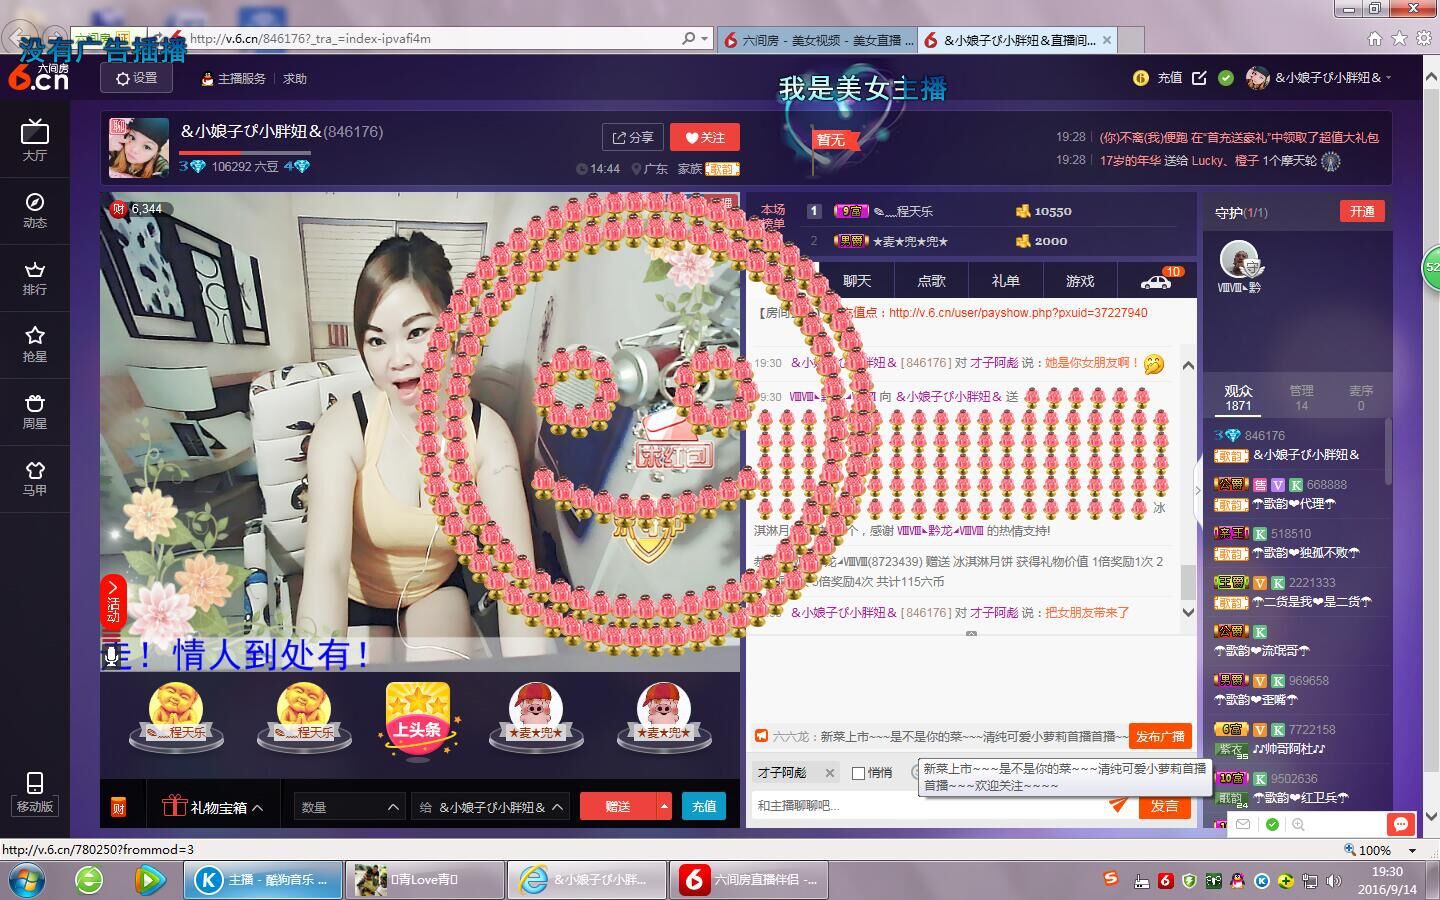Click the green check icon in the bottom-right widget
The height and width of the screenshot is (900, 1440).
1272,825
